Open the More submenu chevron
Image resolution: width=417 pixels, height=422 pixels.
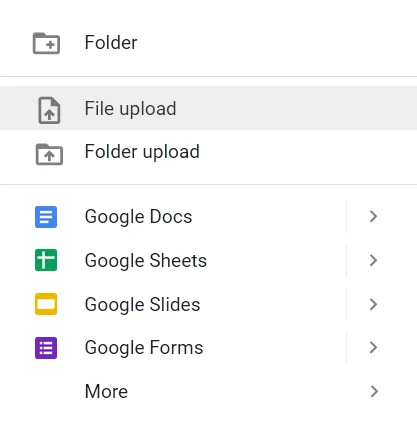(x=374, y=391)
